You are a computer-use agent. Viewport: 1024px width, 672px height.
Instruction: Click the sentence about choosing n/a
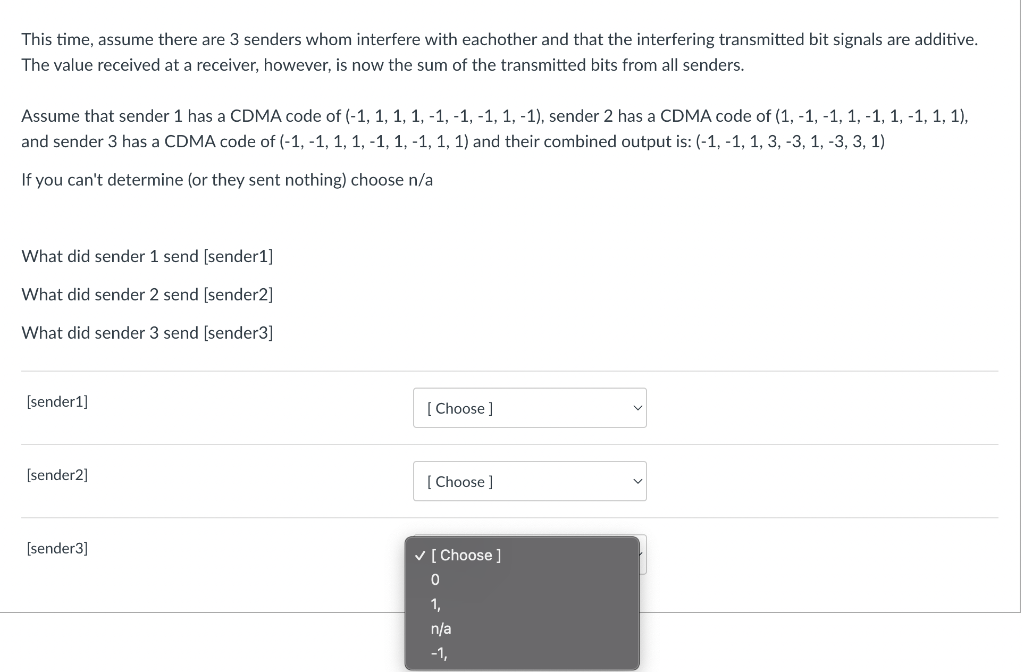click(x=228, y=180)
